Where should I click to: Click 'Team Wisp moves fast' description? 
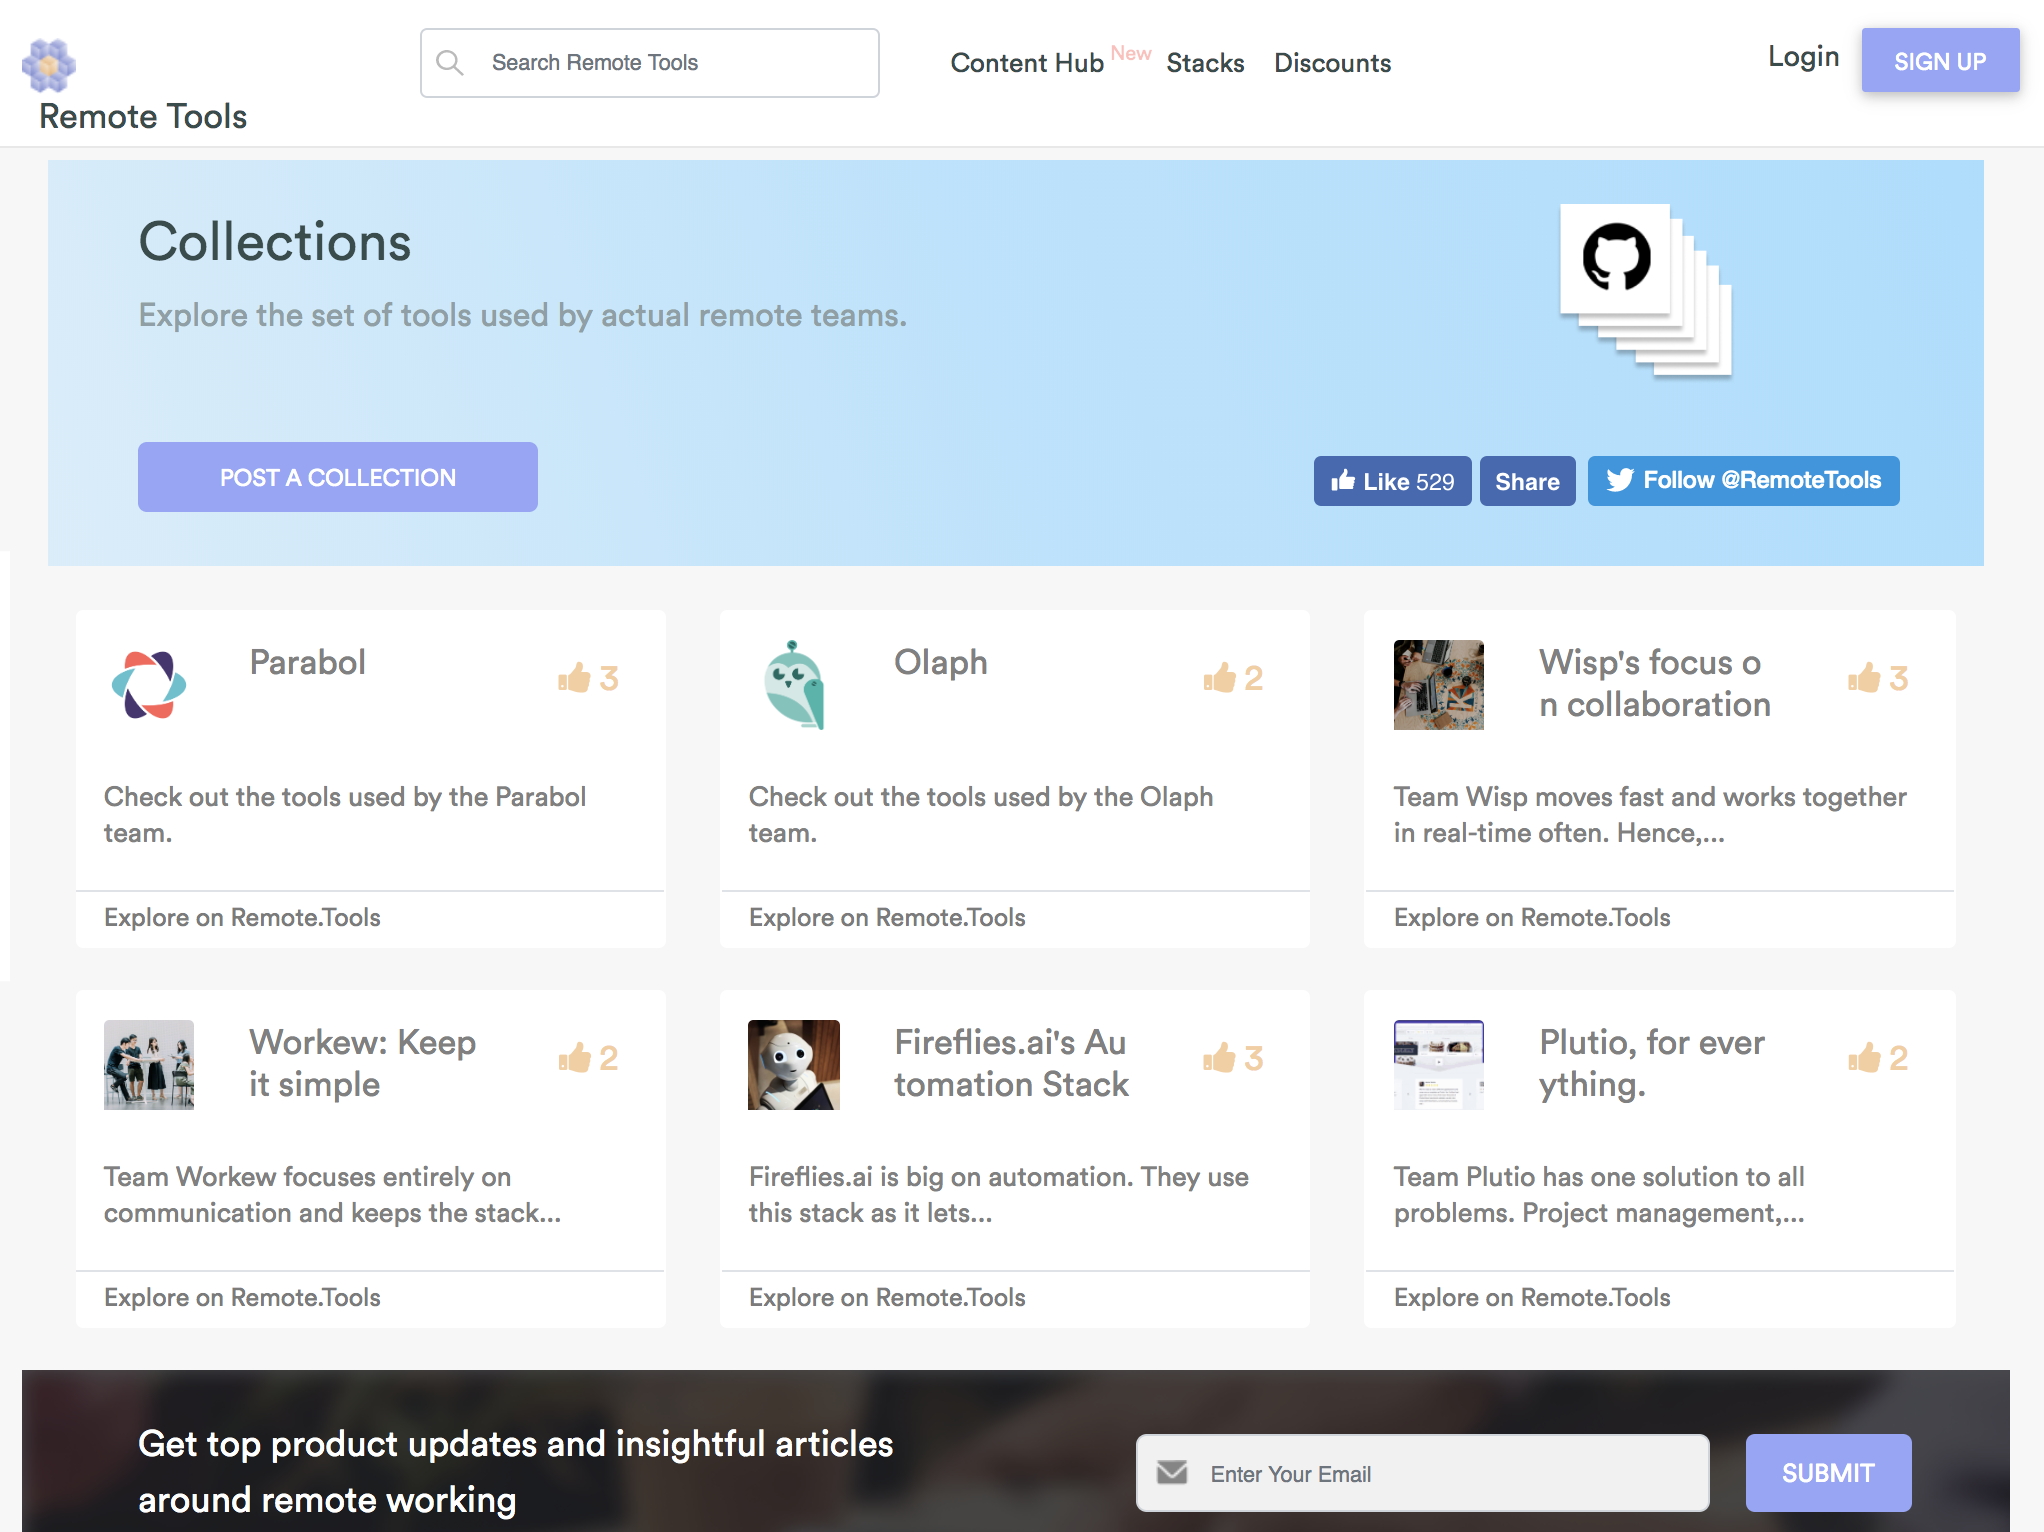[x=1650, y=814]
